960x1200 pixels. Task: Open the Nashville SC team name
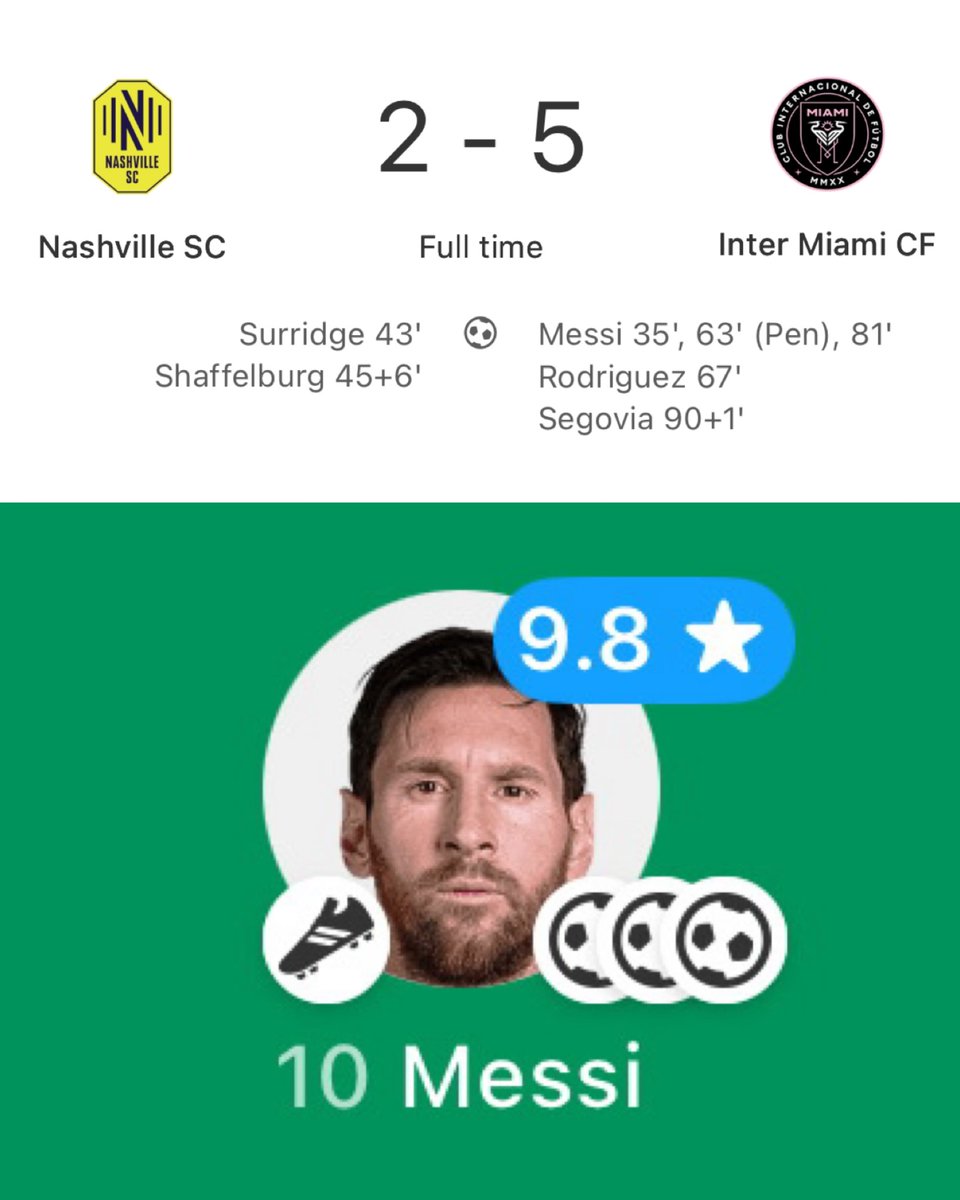tap(132, 247)
